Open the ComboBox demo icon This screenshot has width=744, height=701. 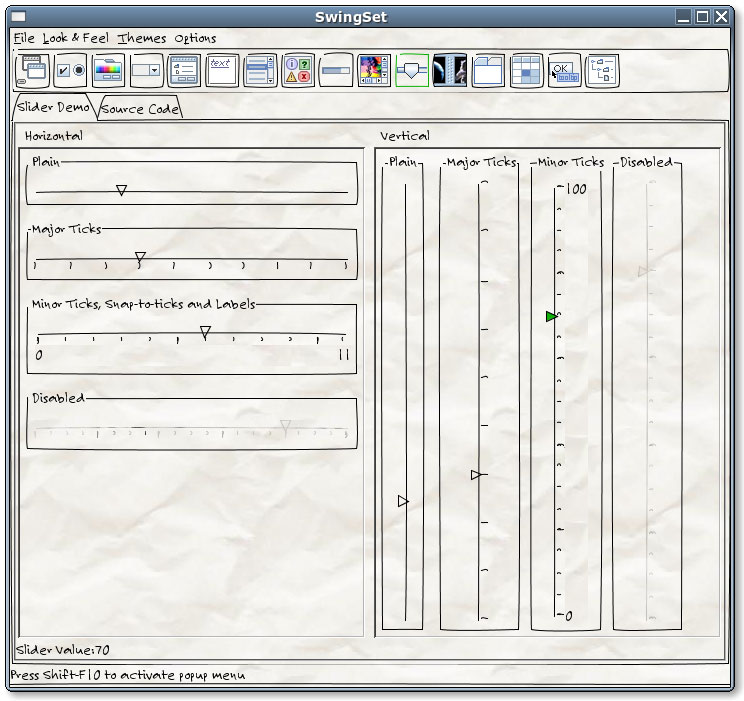coord(146,70)
